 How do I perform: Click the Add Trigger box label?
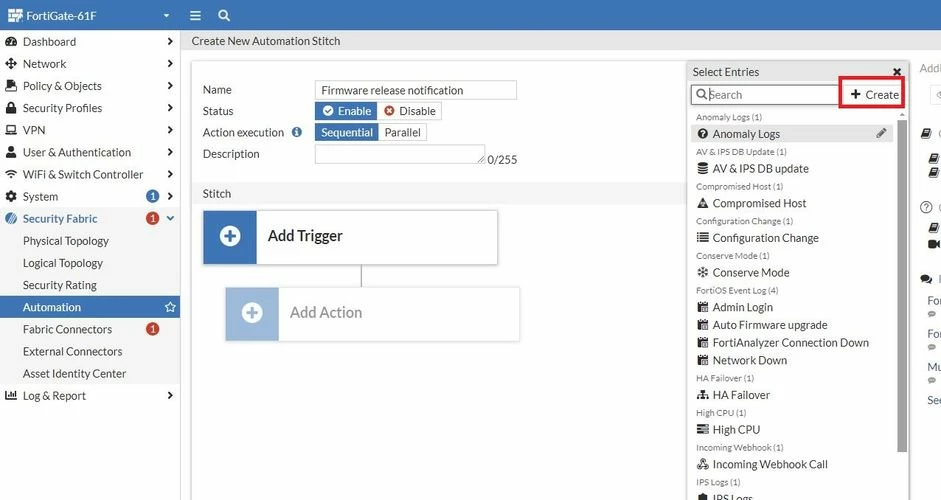305,236
